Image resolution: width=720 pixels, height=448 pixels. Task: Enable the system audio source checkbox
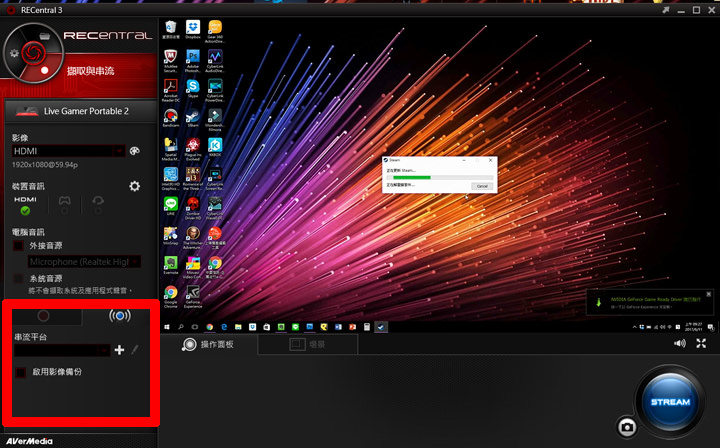tap(18, 278)
